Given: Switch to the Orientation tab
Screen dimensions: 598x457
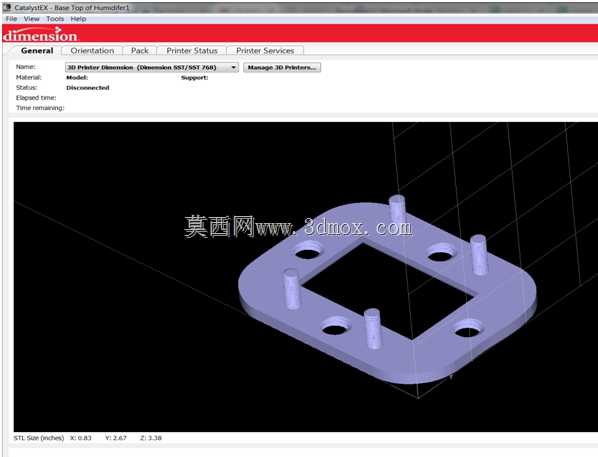Looking at the screenshot, I should click(x=92, y=51).
